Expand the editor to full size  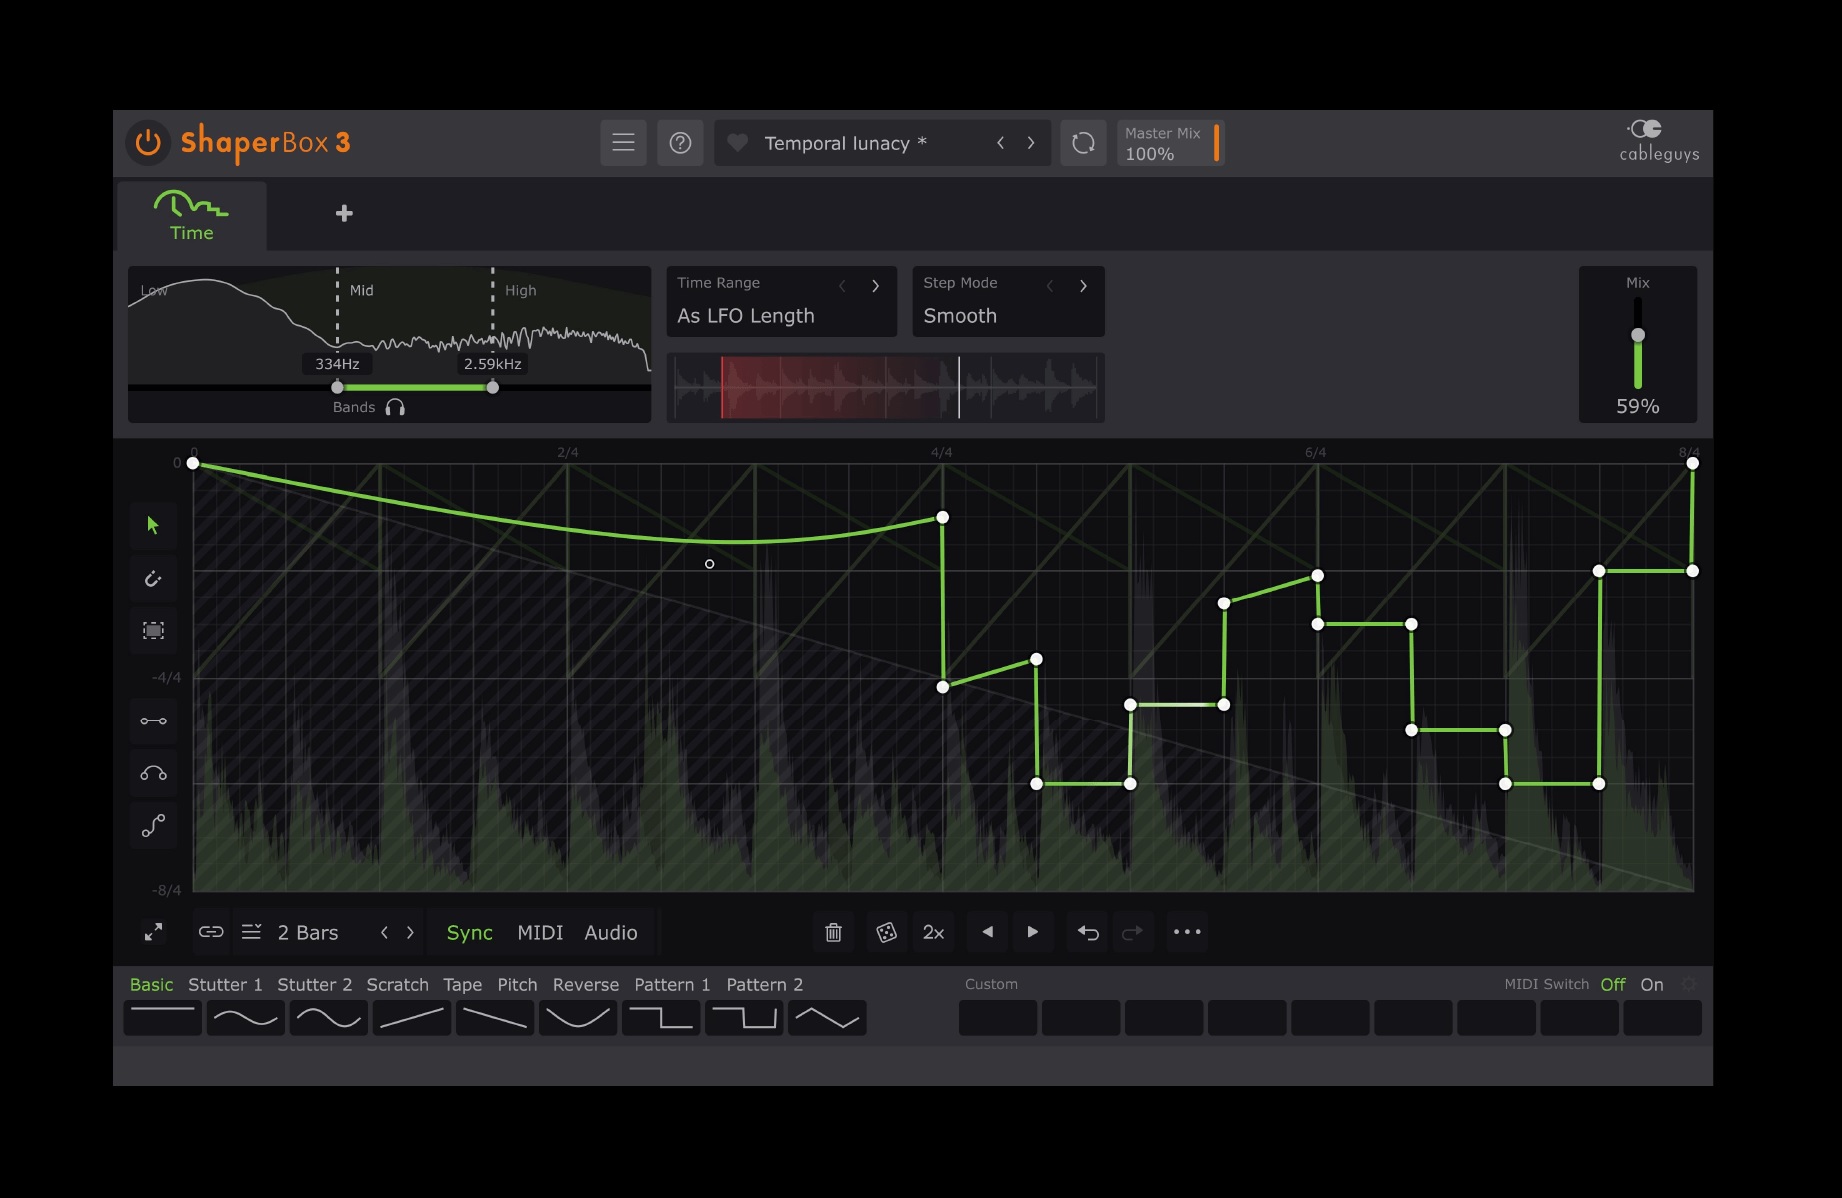[x=153, y=932]
